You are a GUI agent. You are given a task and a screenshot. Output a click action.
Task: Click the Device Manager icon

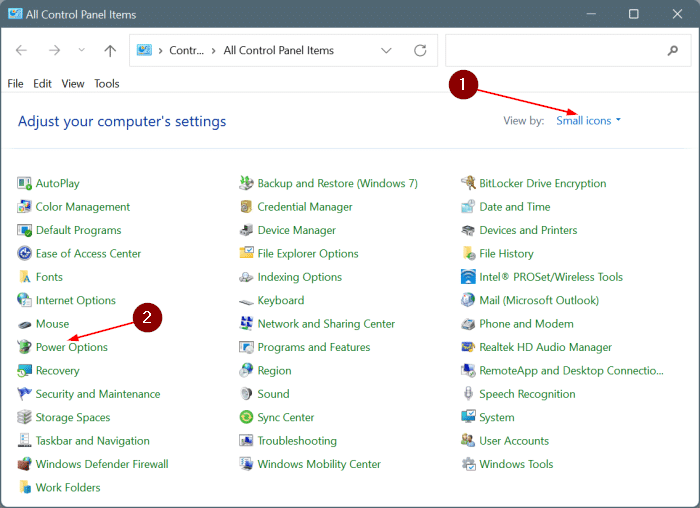tap(246, 230)
